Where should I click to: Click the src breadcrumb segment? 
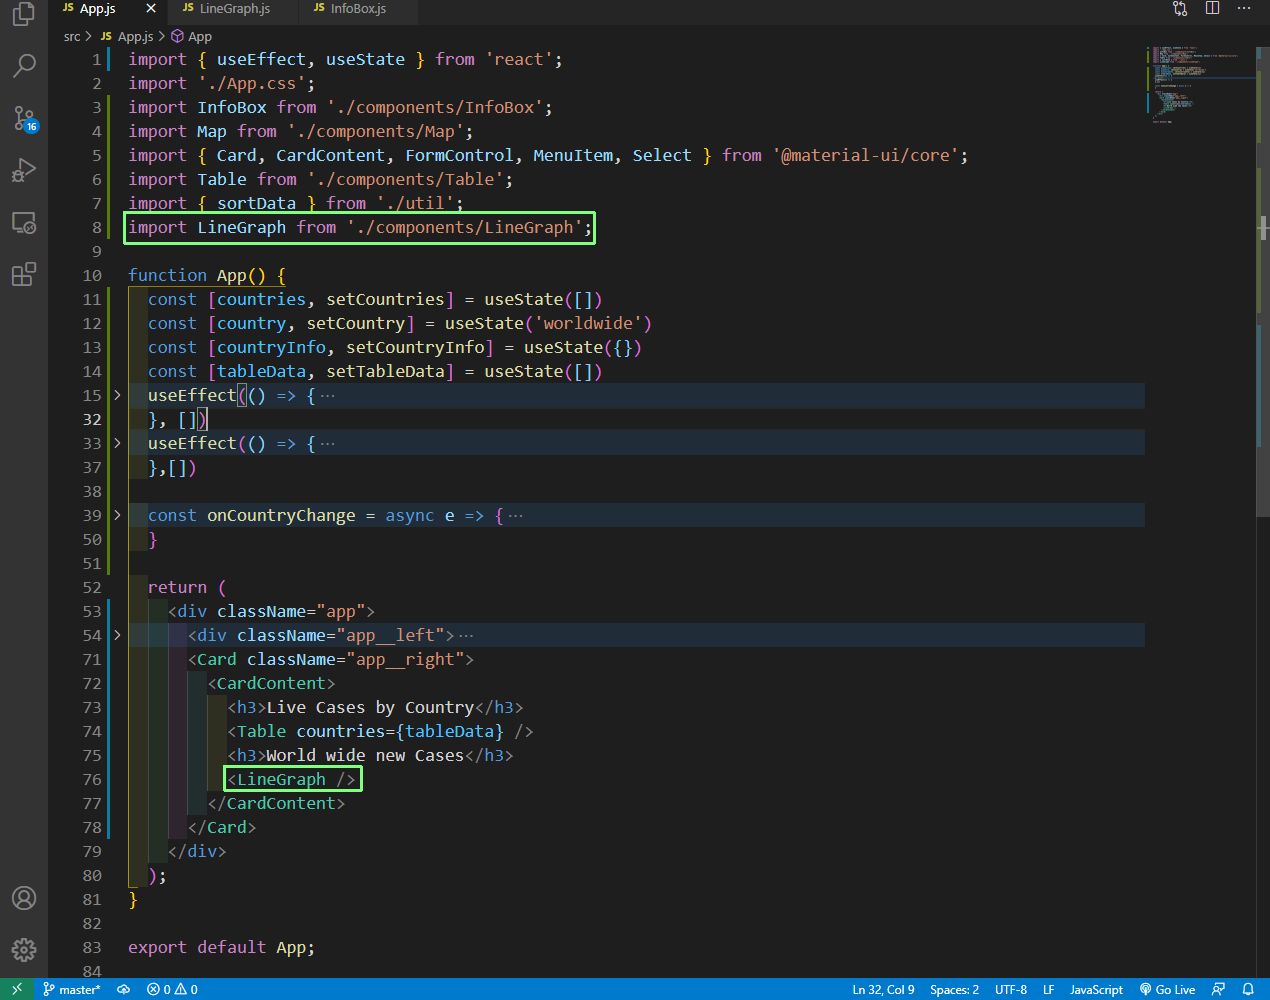tap(71, 36)
